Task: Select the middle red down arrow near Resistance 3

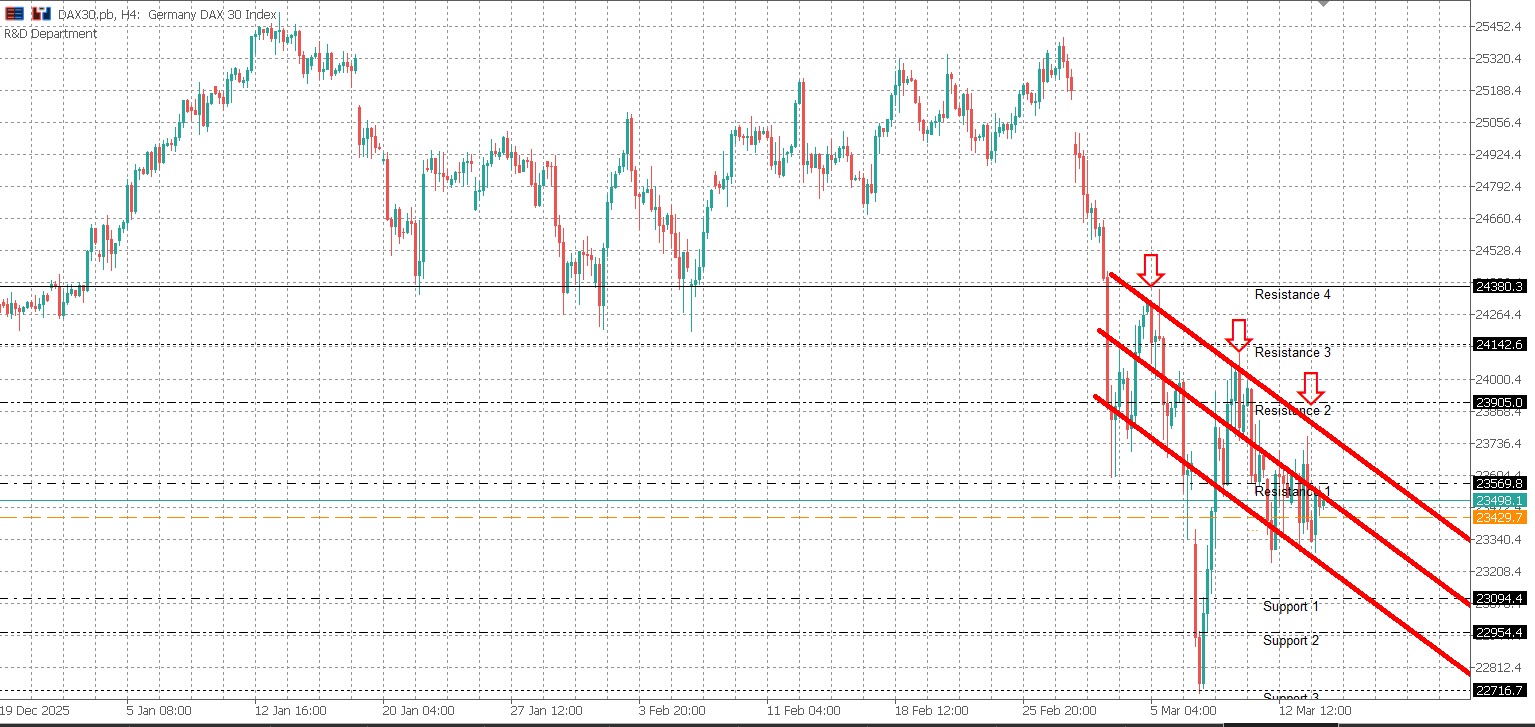Action: [x=1240, y=333]
